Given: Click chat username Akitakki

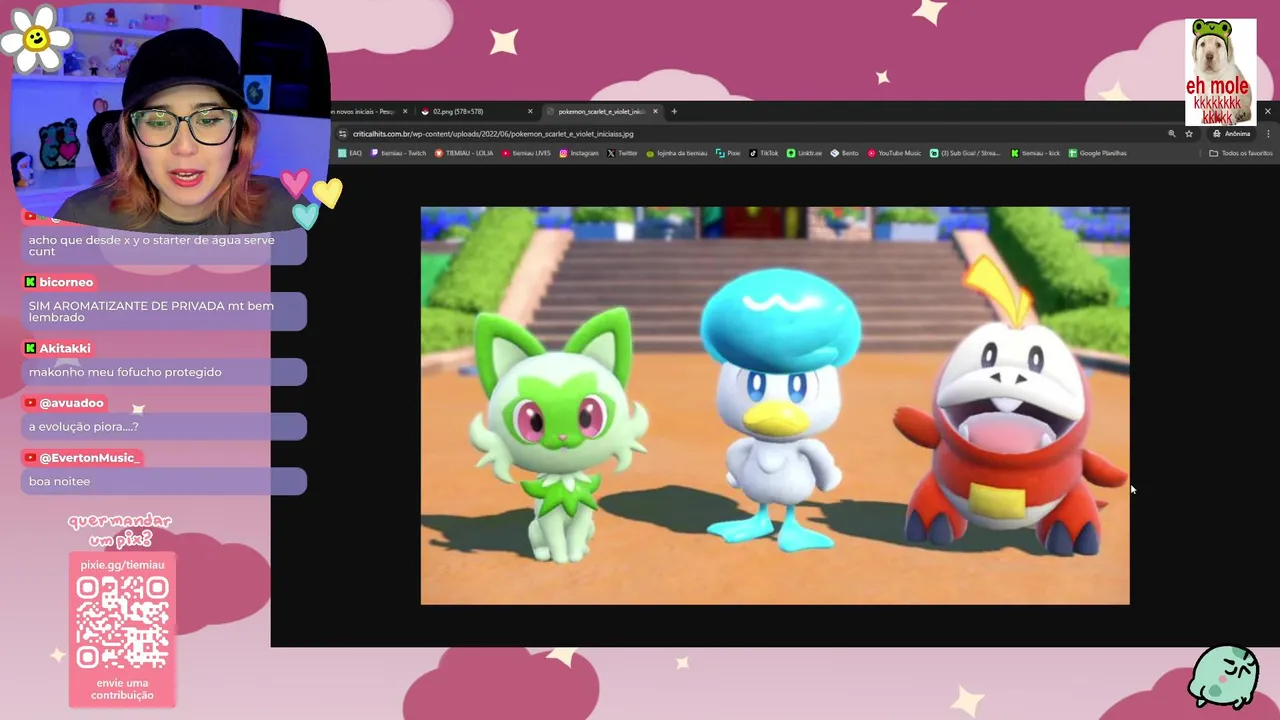Looking at the screenshot, I should (x=65, y=348).
